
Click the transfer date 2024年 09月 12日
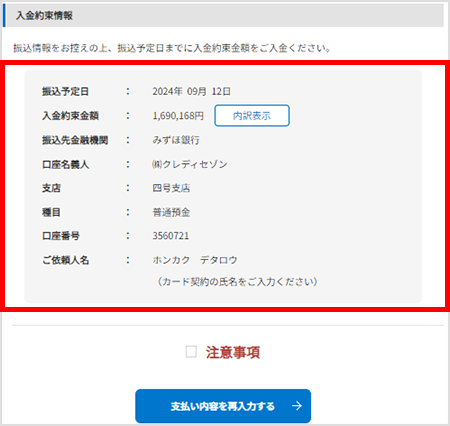coord(191,91)
